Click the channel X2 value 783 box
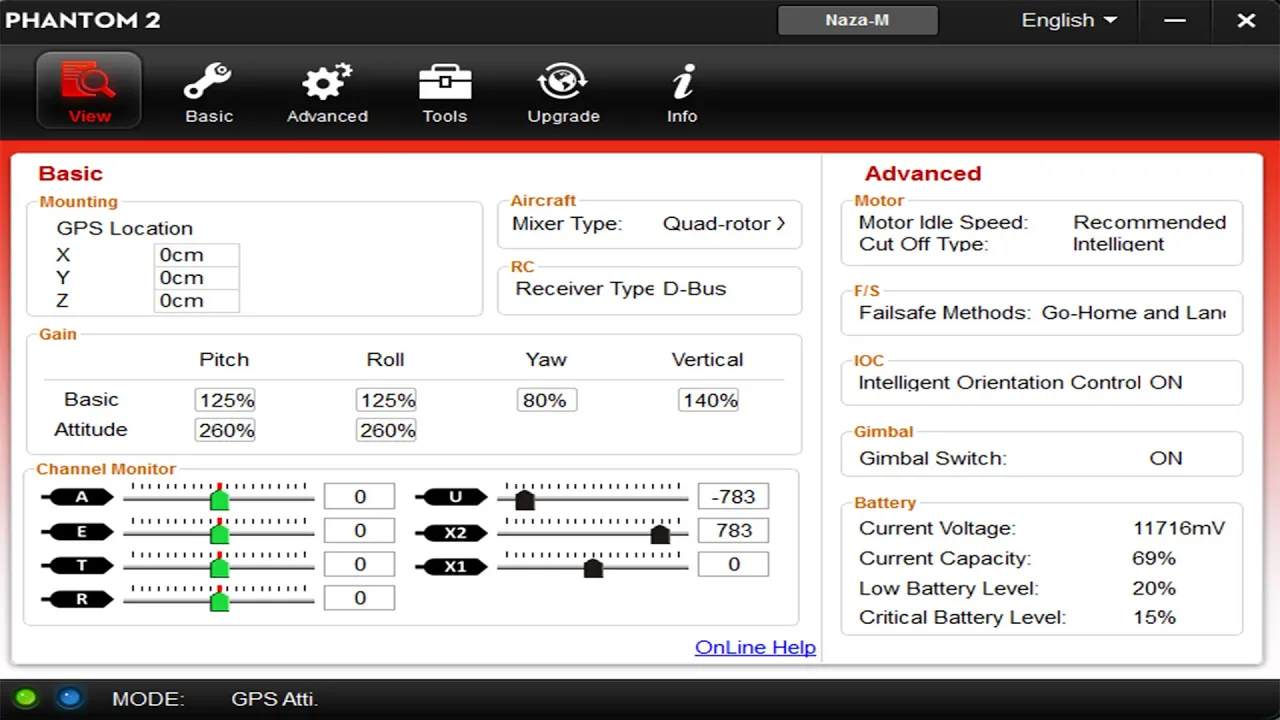1280x720 pixels. point(733,531)
